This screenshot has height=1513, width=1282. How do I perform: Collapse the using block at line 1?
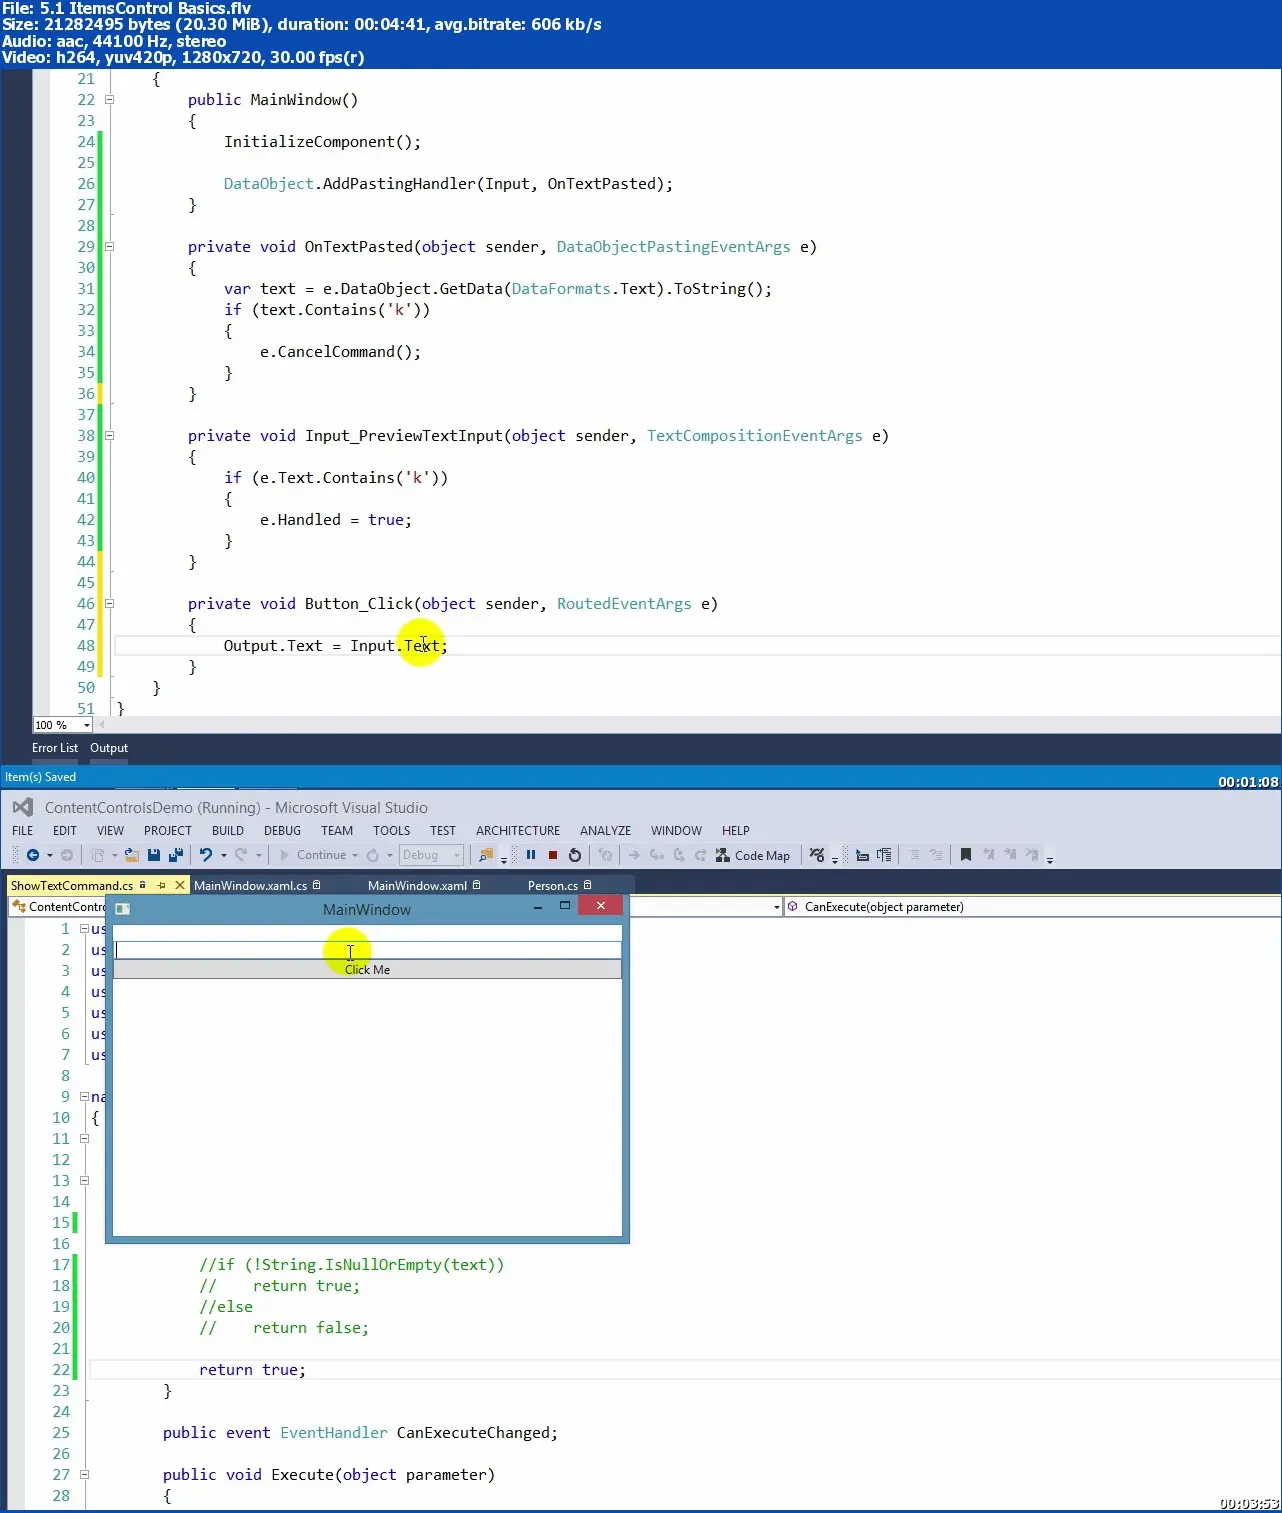pyautogui.click(x=85, y=929)
